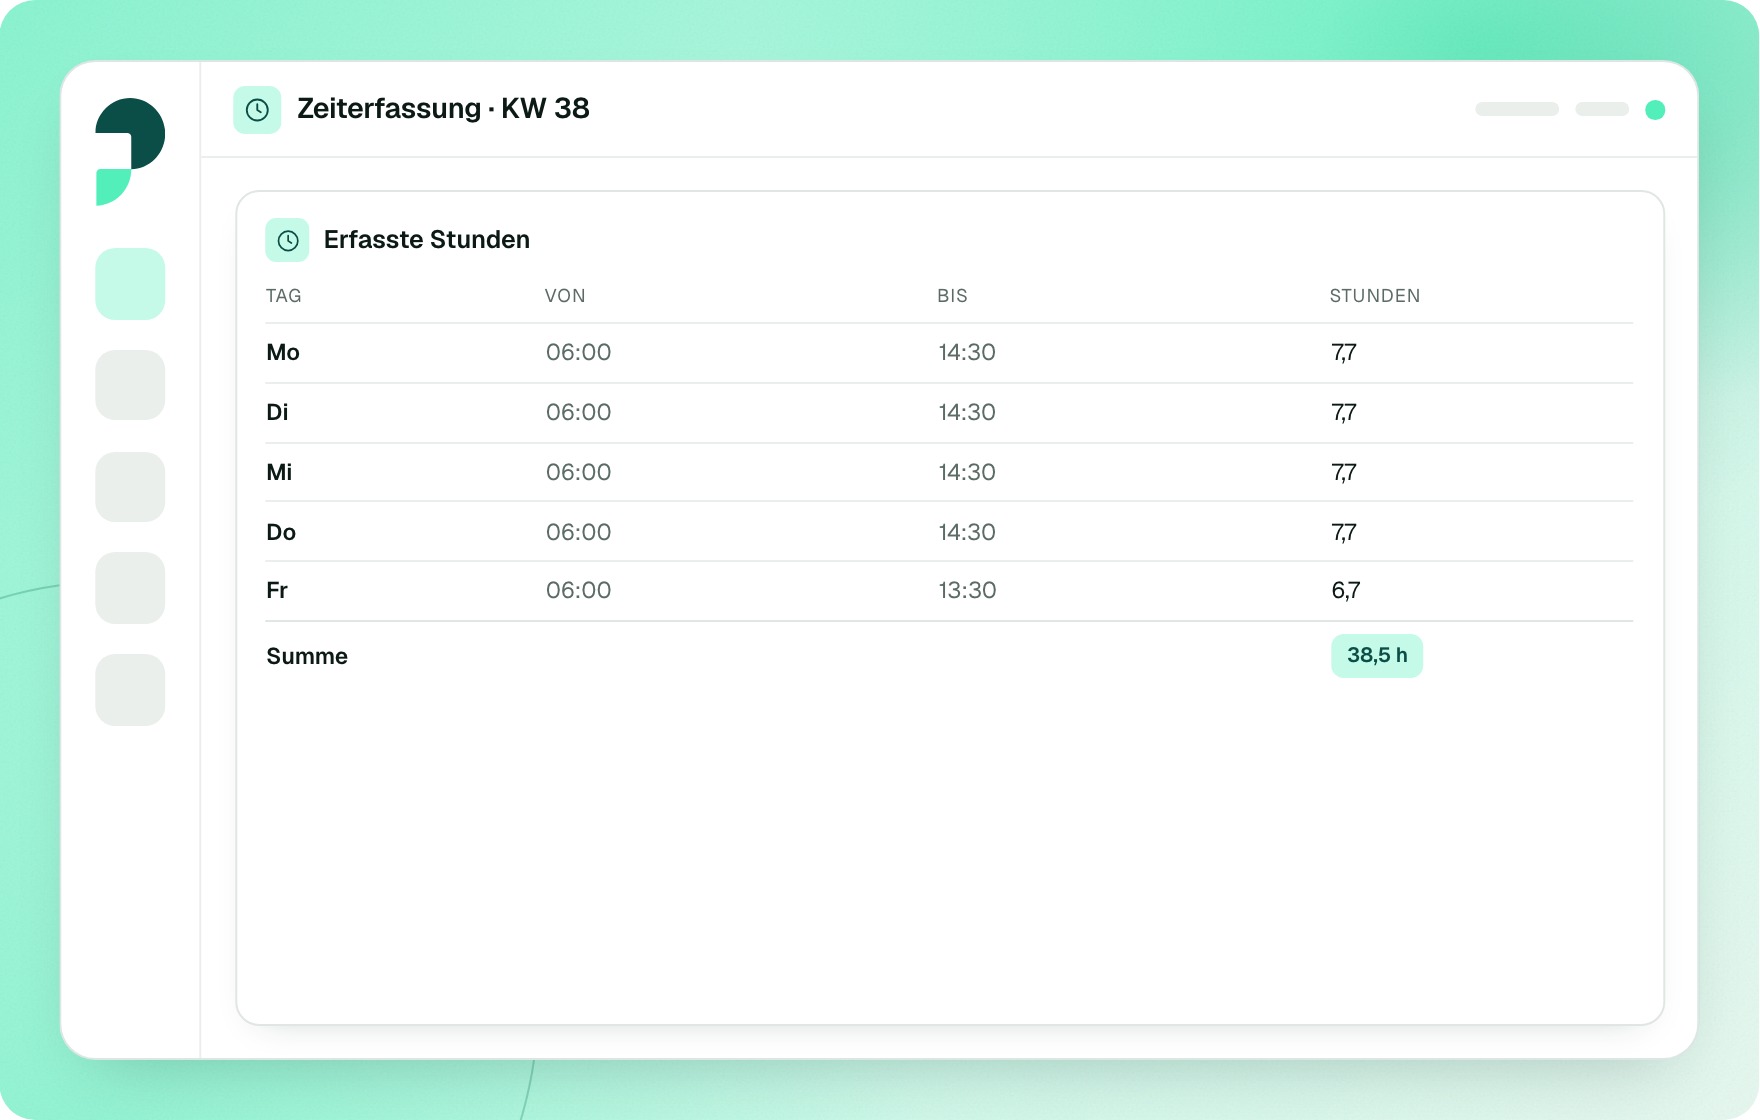Open the first grey sidebar tile below the mint one
Viewport: 1760px width, 1120px height.
(130, 385)
